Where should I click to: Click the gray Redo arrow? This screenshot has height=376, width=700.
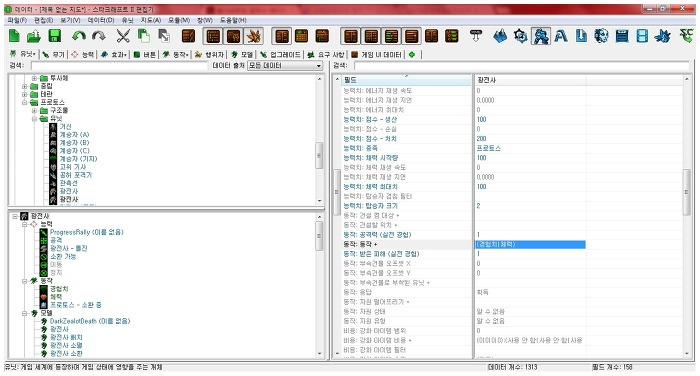click(x=99, y=36)
